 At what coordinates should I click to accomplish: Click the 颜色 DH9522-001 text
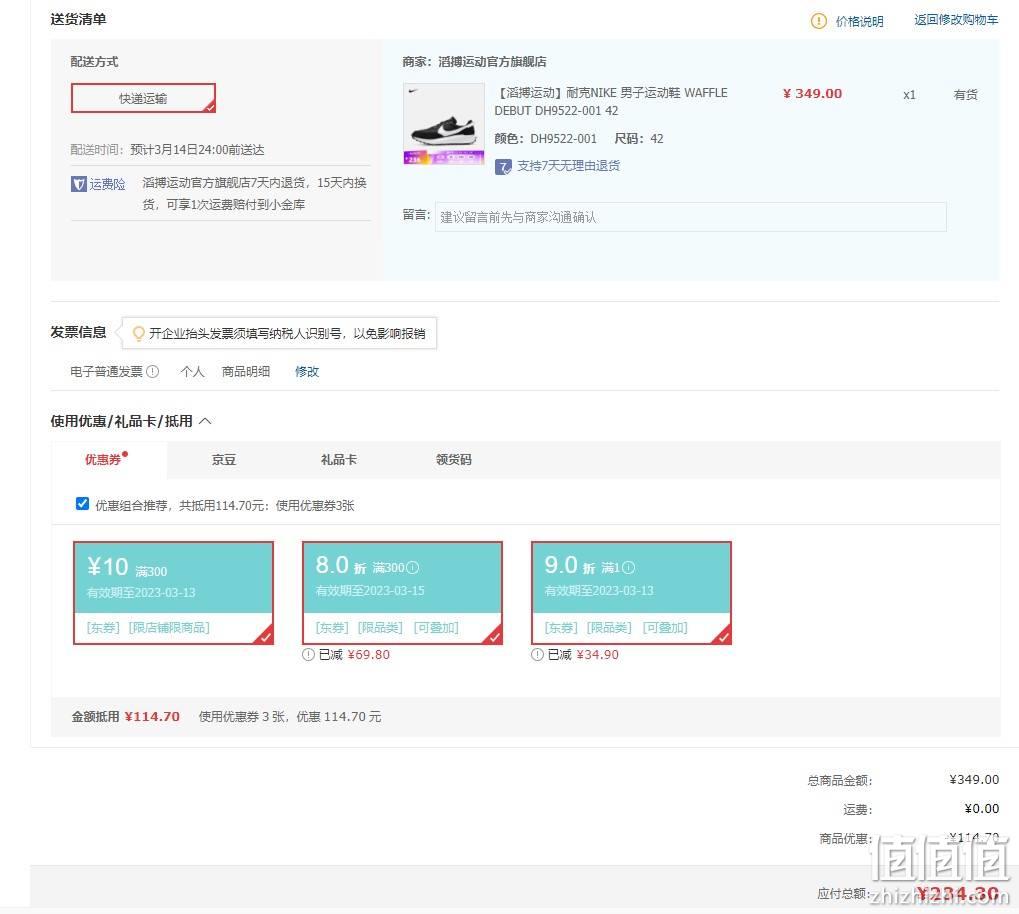pos(545,138)
